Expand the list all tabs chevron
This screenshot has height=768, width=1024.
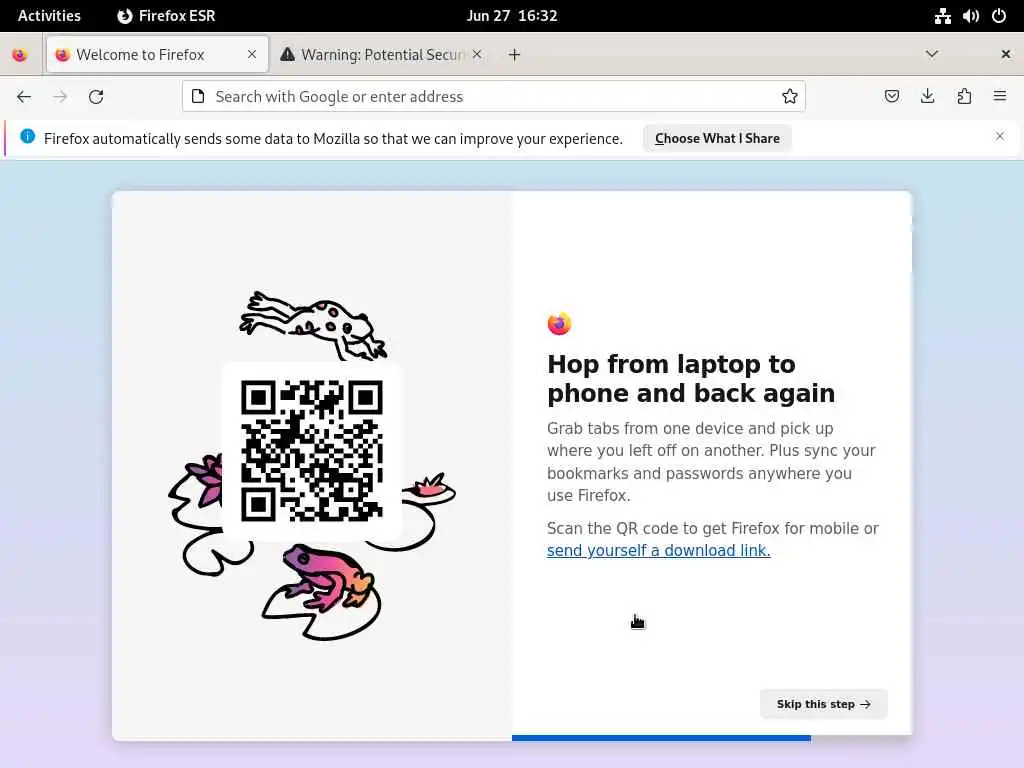[x=932, y=54]
